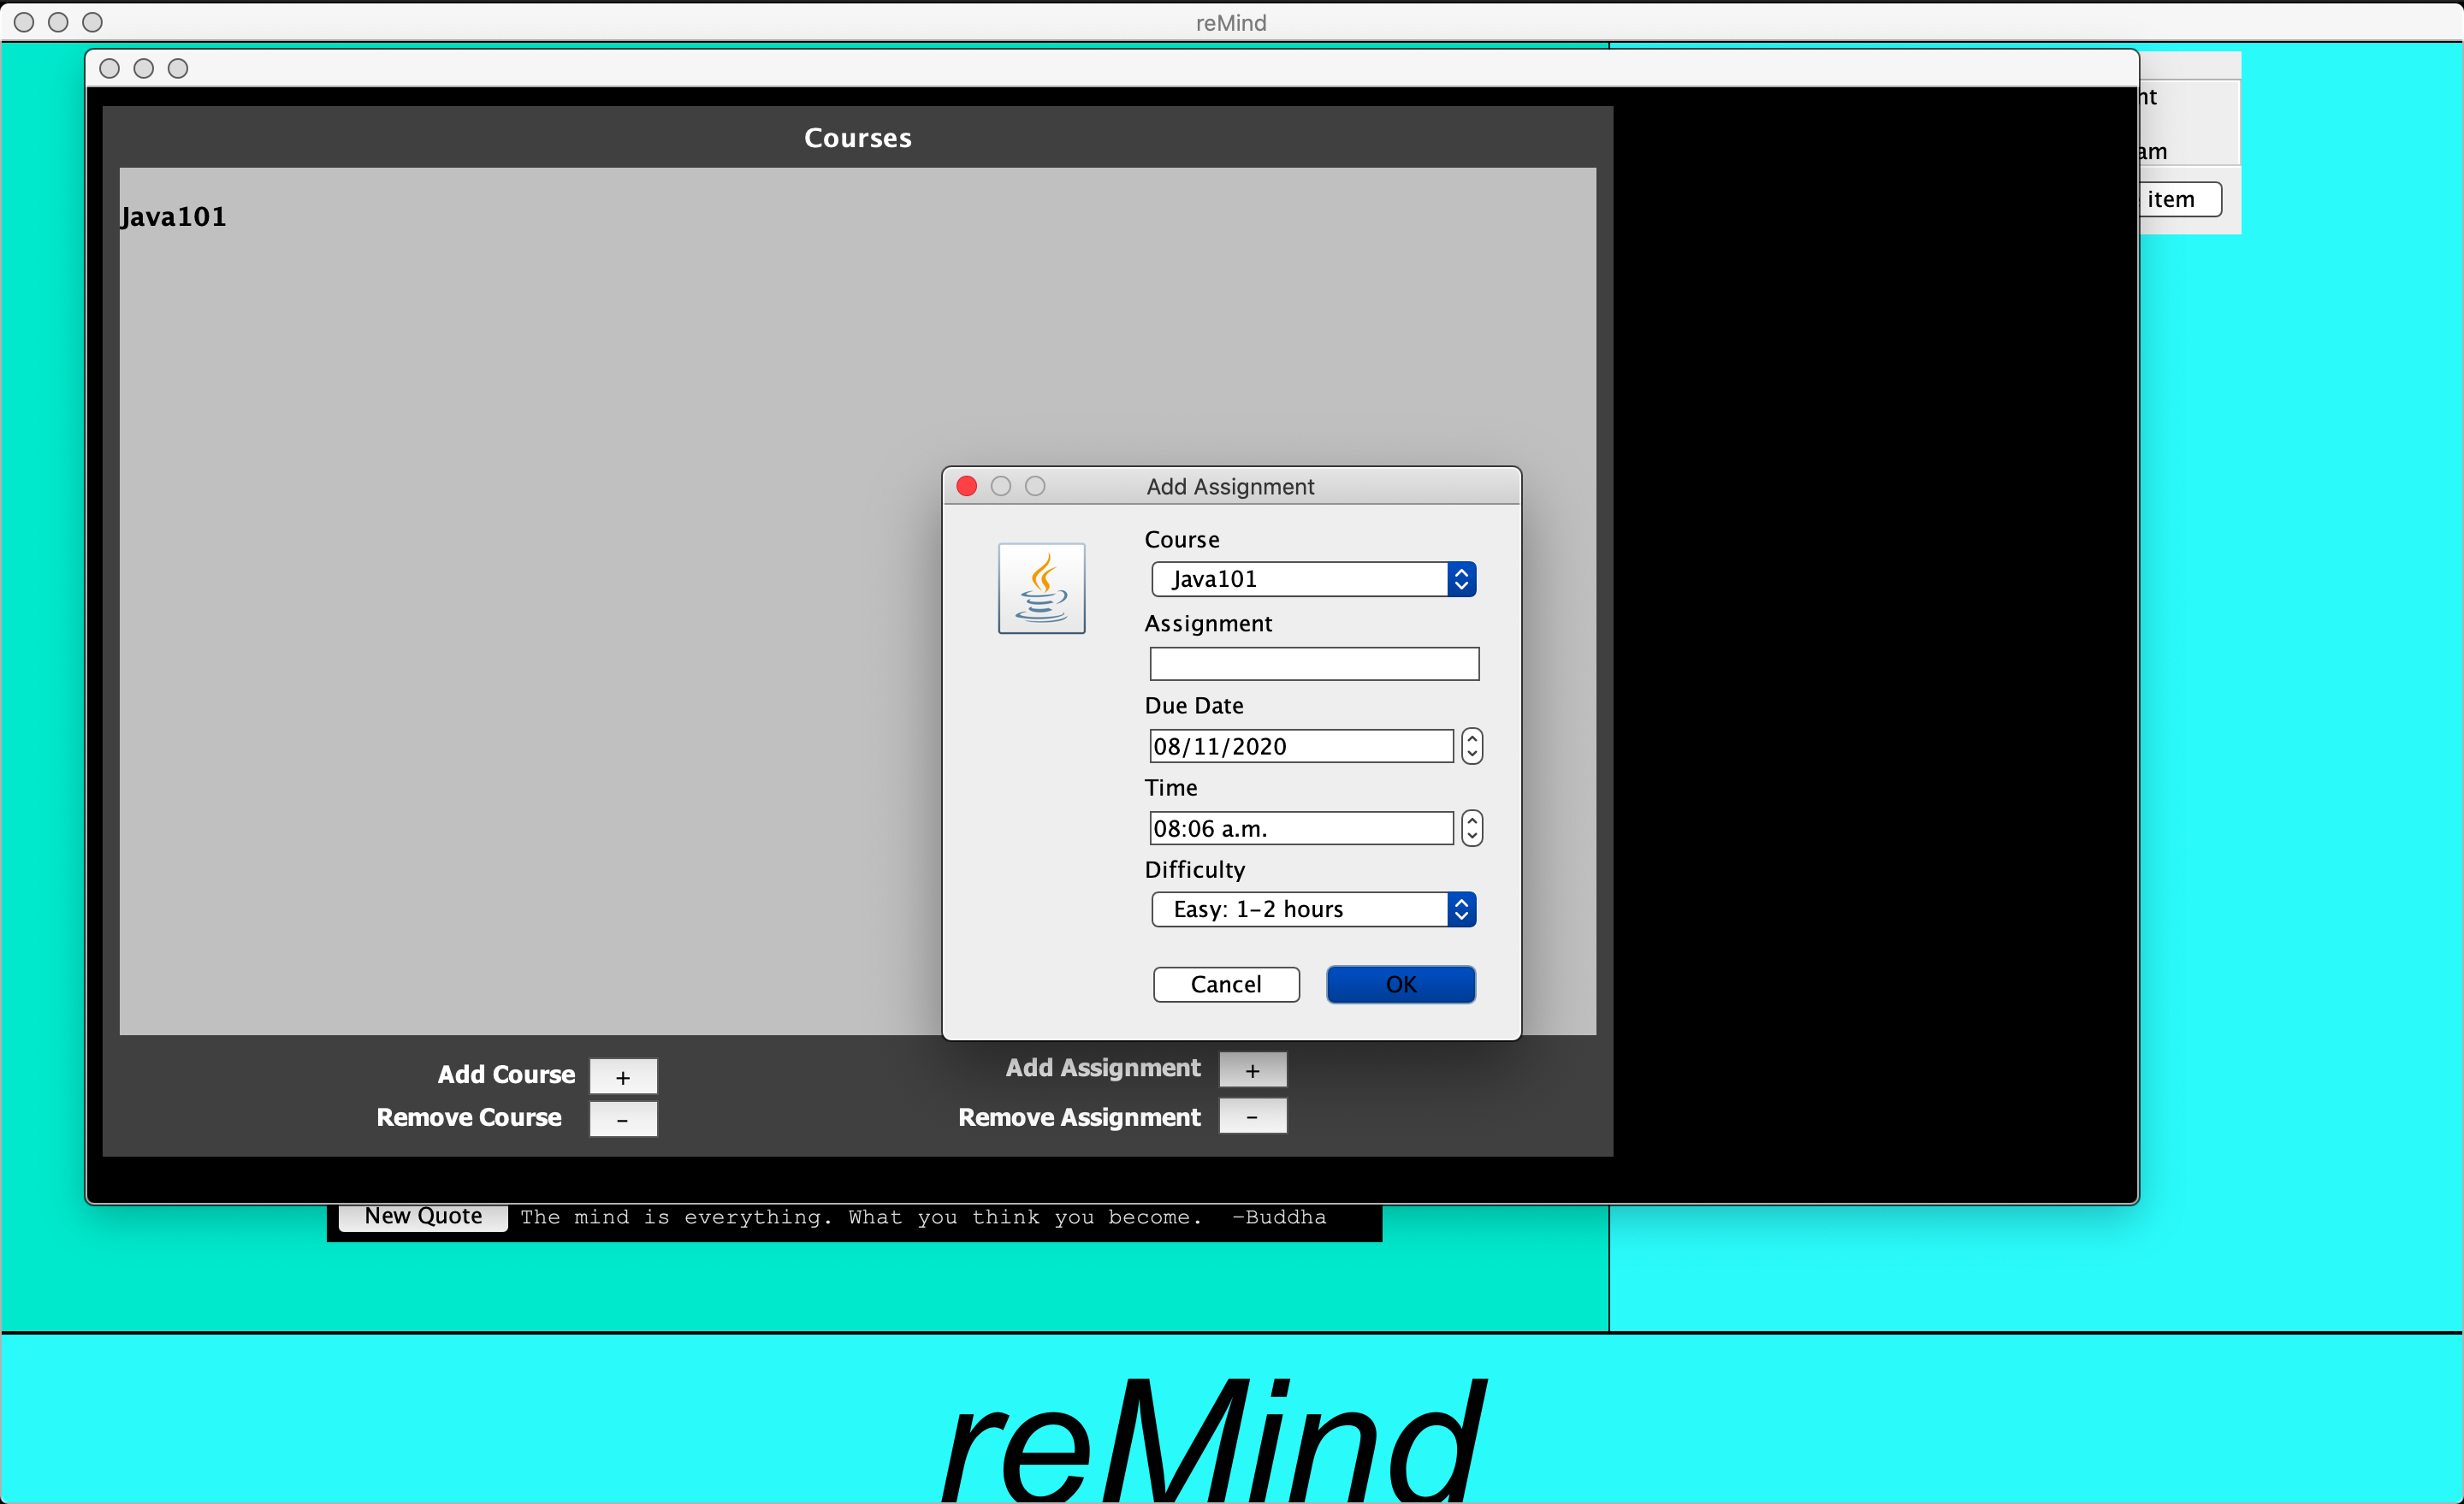
Task: Click the Add Course plus button
Action: coord(623,1077)
